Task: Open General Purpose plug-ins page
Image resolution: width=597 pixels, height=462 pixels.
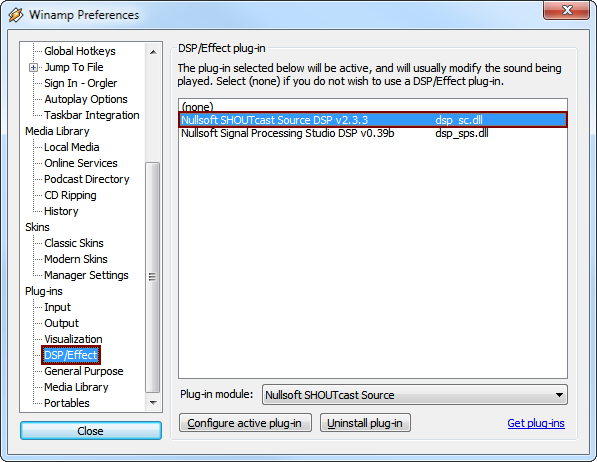Action: click(x=83, y=371)
